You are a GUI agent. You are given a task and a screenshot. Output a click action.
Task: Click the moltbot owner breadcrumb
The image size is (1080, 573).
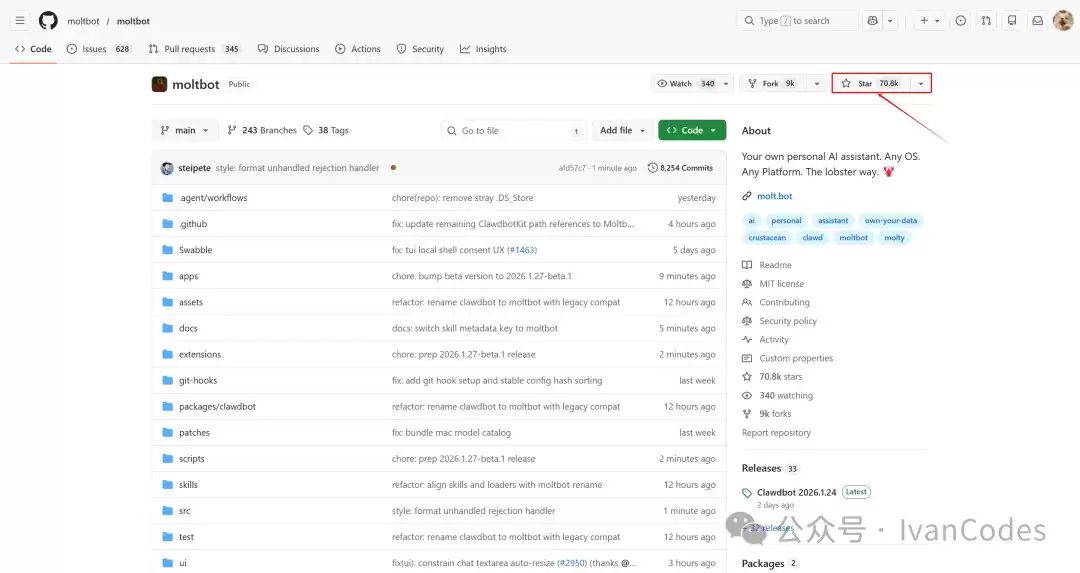click(83, 21)
